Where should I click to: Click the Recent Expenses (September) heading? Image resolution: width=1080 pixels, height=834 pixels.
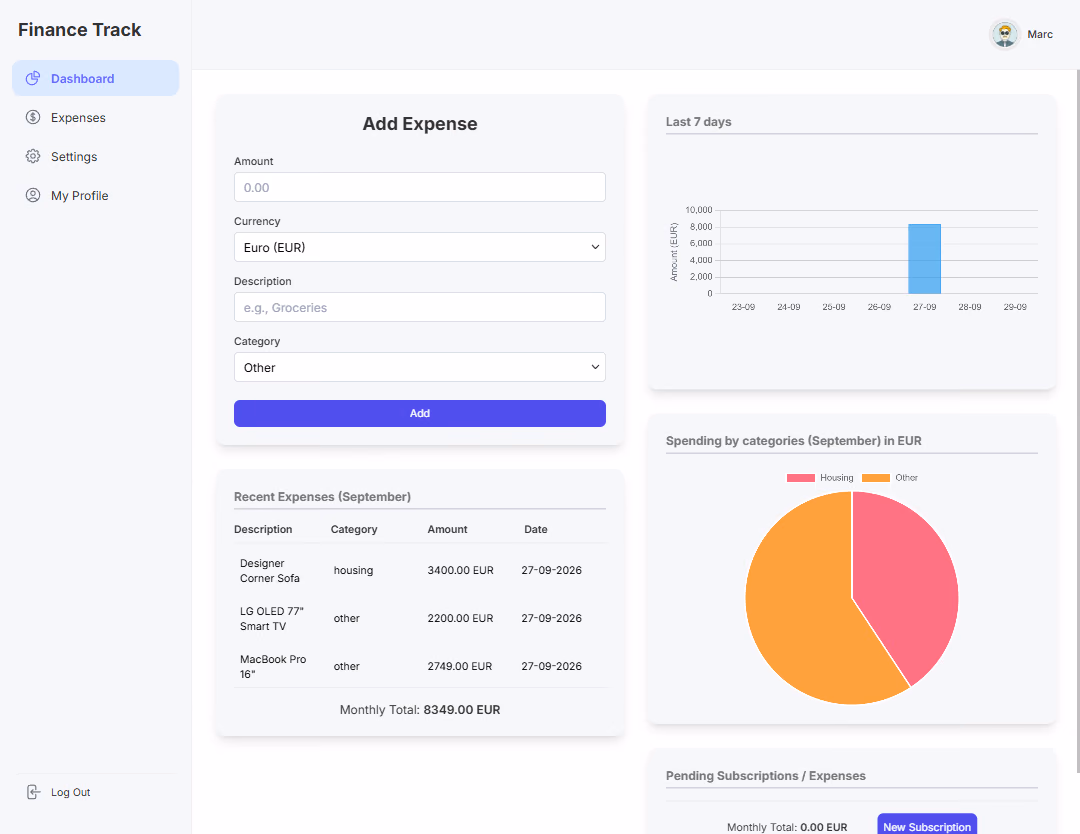(x=322, y=497)
